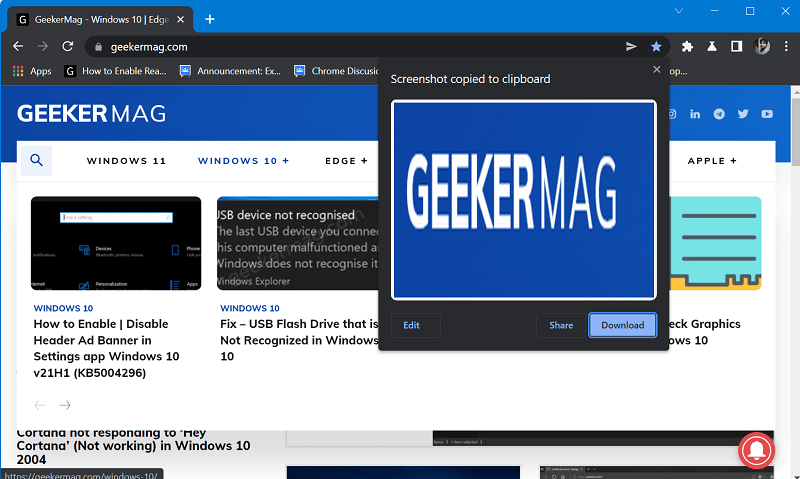Open the Settings app article thumbnail
The height and width of the screenshot is (479, 800).
point(116,243)
